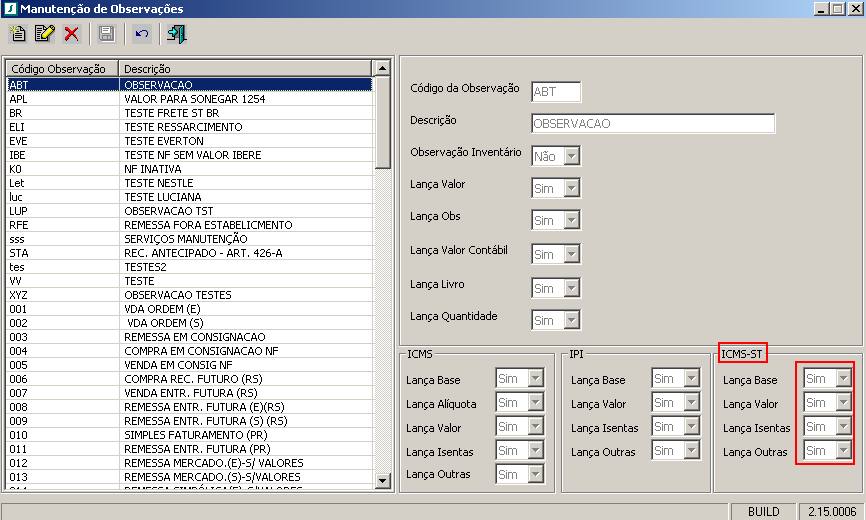The width and height of the screenshot is (866, 520).
Task: Click the list scrollbar down arrow
Action: [x=382, y=481]
